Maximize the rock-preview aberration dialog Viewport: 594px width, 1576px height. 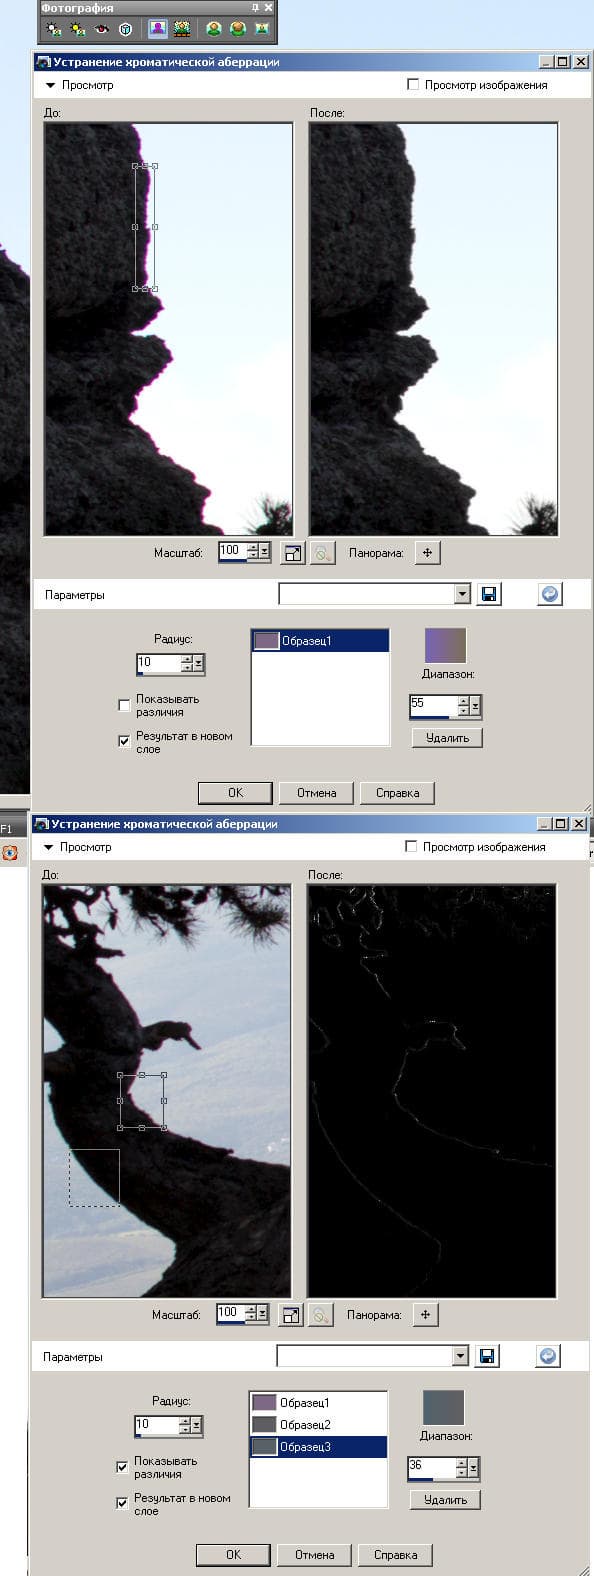pyautogui.click(x=563, y=62)
